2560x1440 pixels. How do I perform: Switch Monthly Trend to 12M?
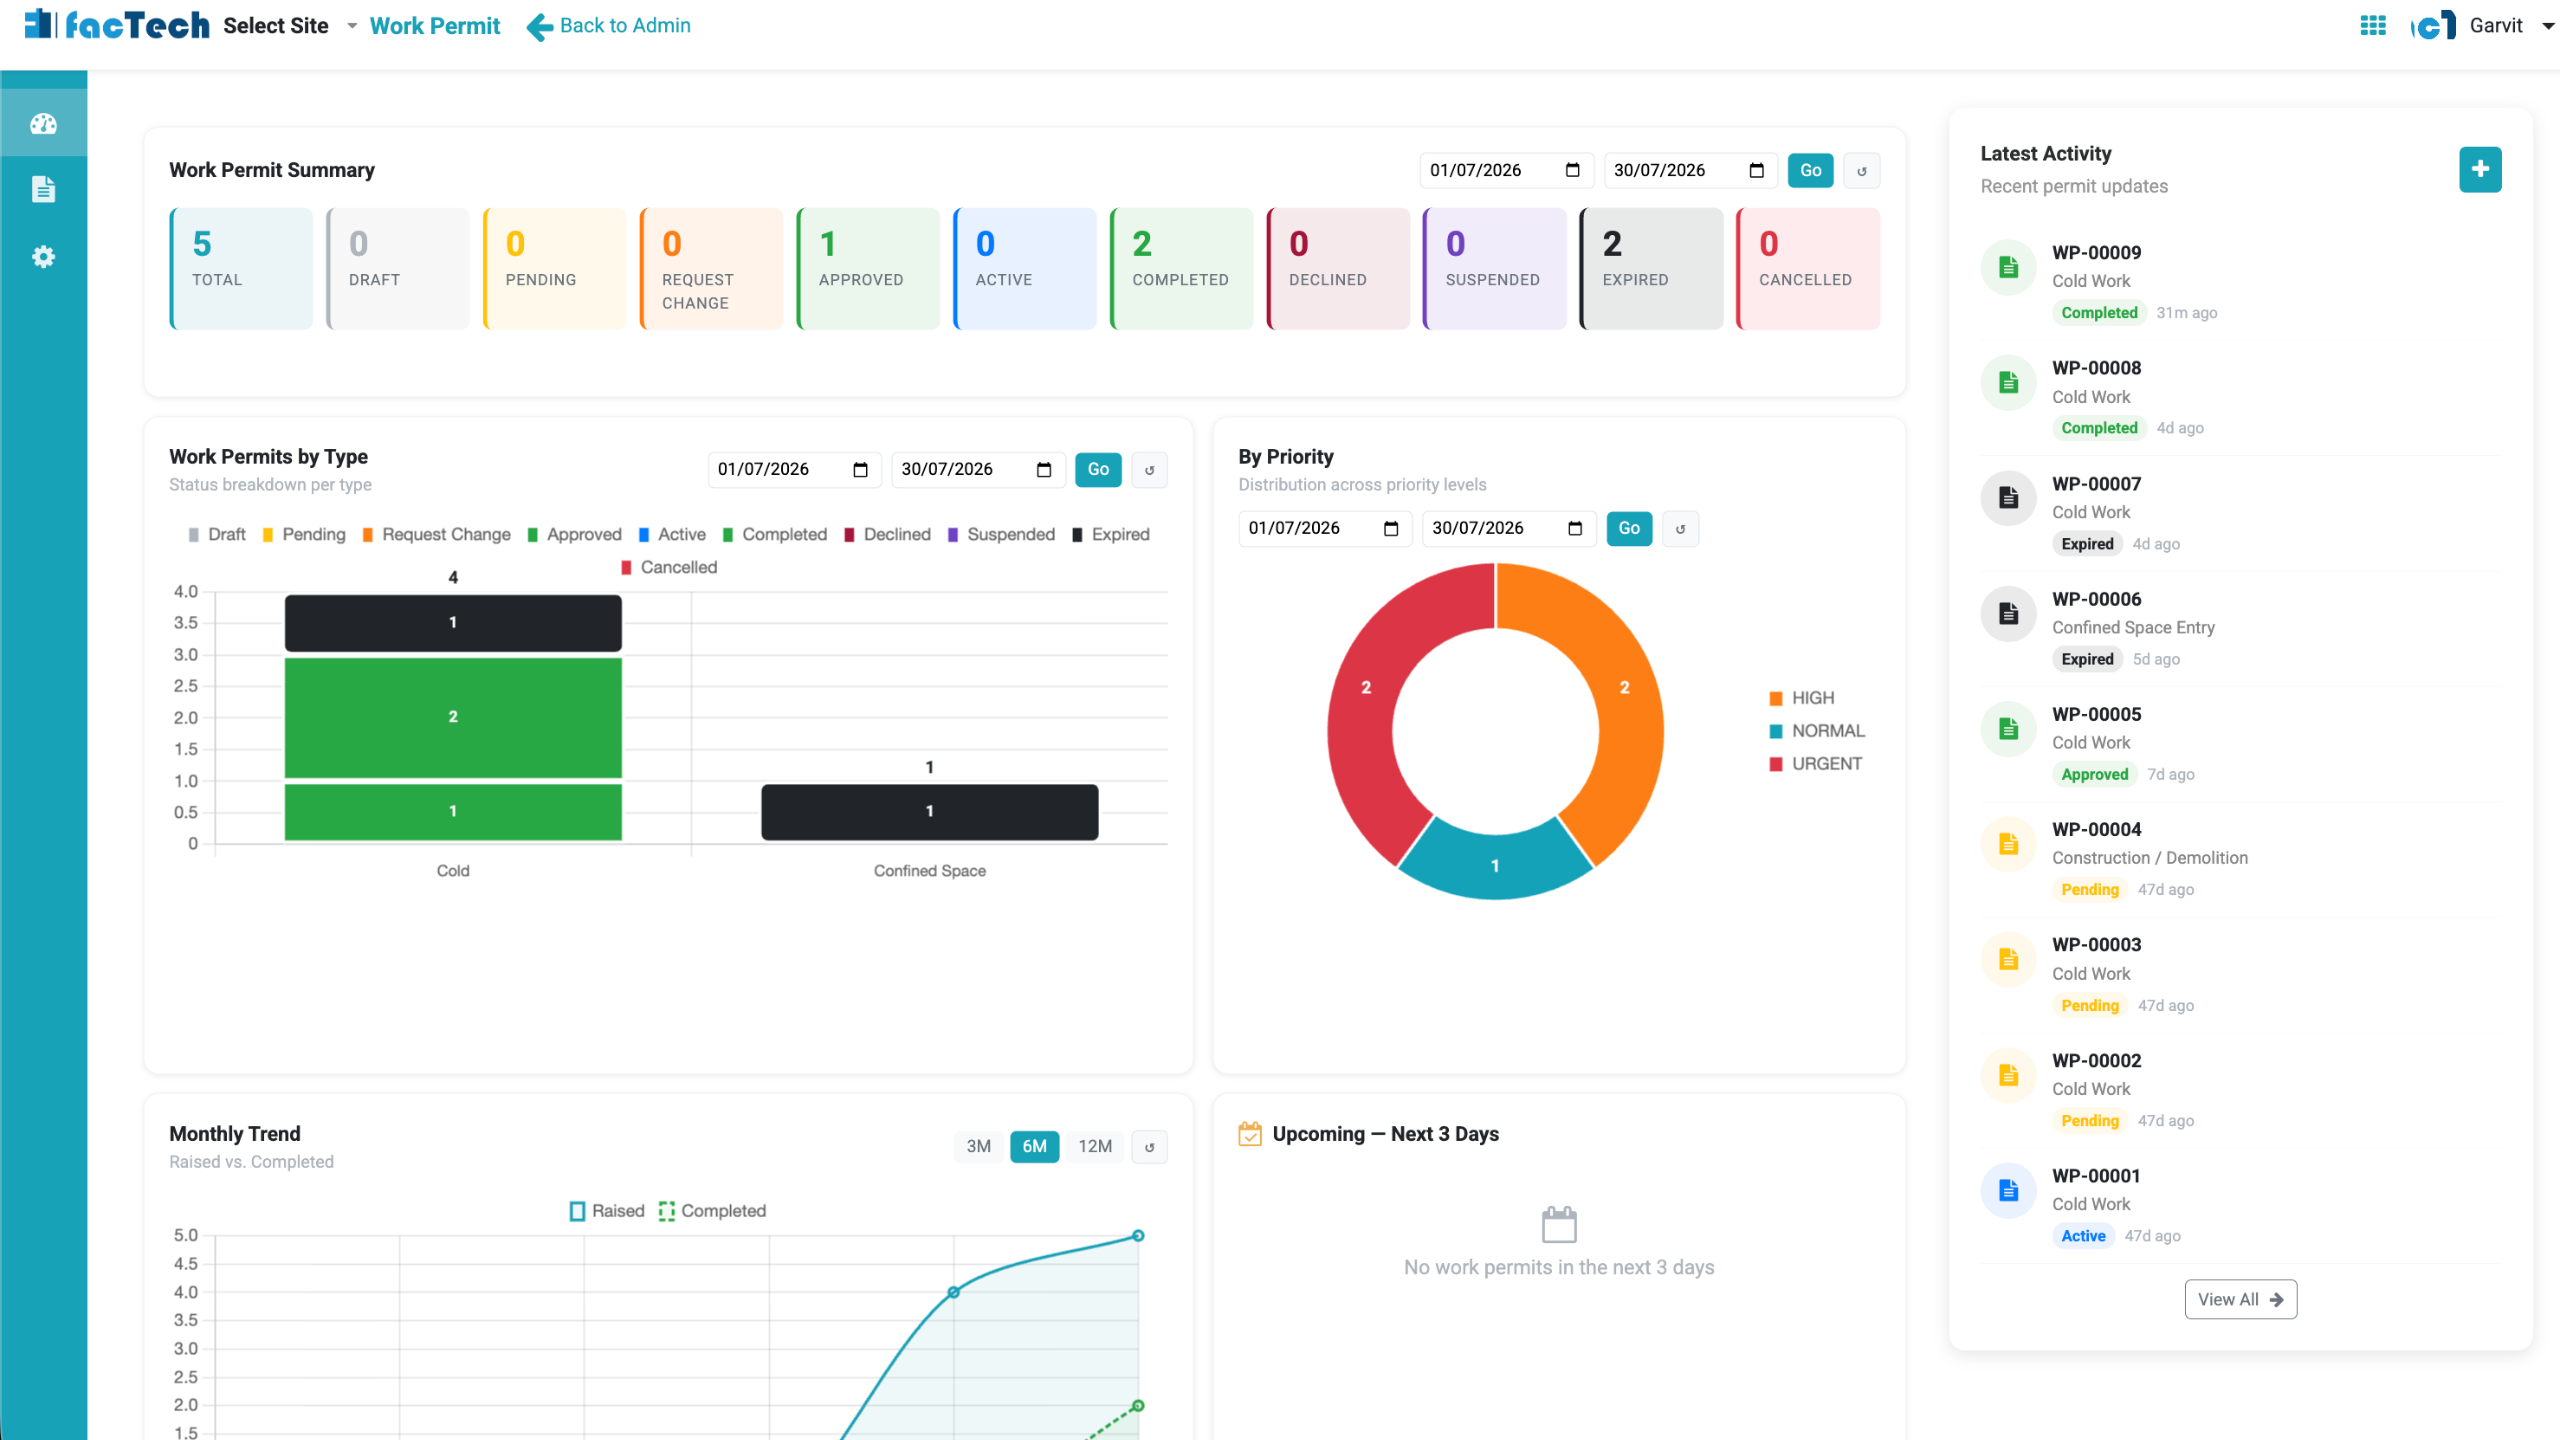[x=1095, y=1146]
